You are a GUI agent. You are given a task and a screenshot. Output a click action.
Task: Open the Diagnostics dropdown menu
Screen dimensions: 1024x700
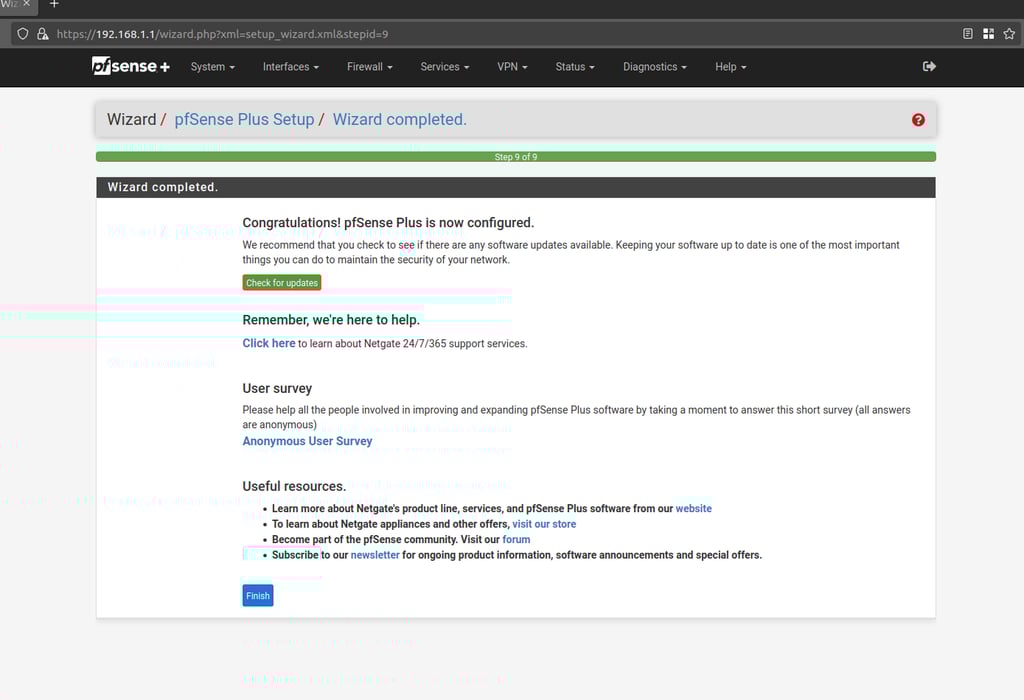(x=654, y=67)
